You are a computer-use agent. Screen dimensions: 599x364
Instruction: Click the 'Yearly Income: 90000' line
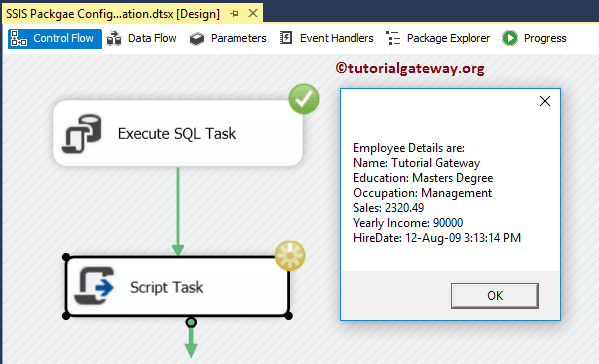tap(408, 223)
